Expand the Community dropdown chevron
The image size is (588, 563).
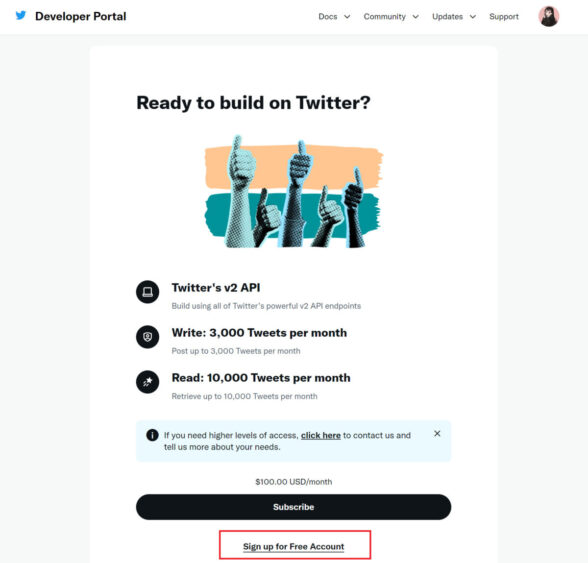pyautogui.click(x=416, y=17)
